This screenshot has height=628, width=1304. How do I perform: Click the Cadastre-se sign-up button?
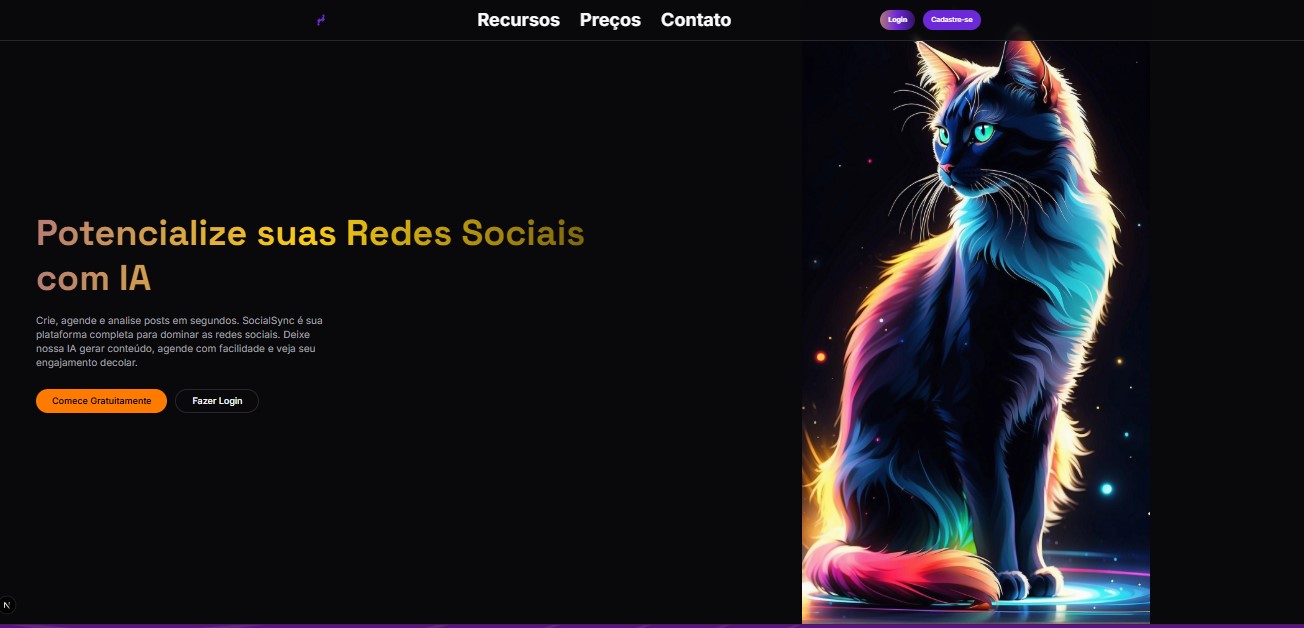pos(951,20)
